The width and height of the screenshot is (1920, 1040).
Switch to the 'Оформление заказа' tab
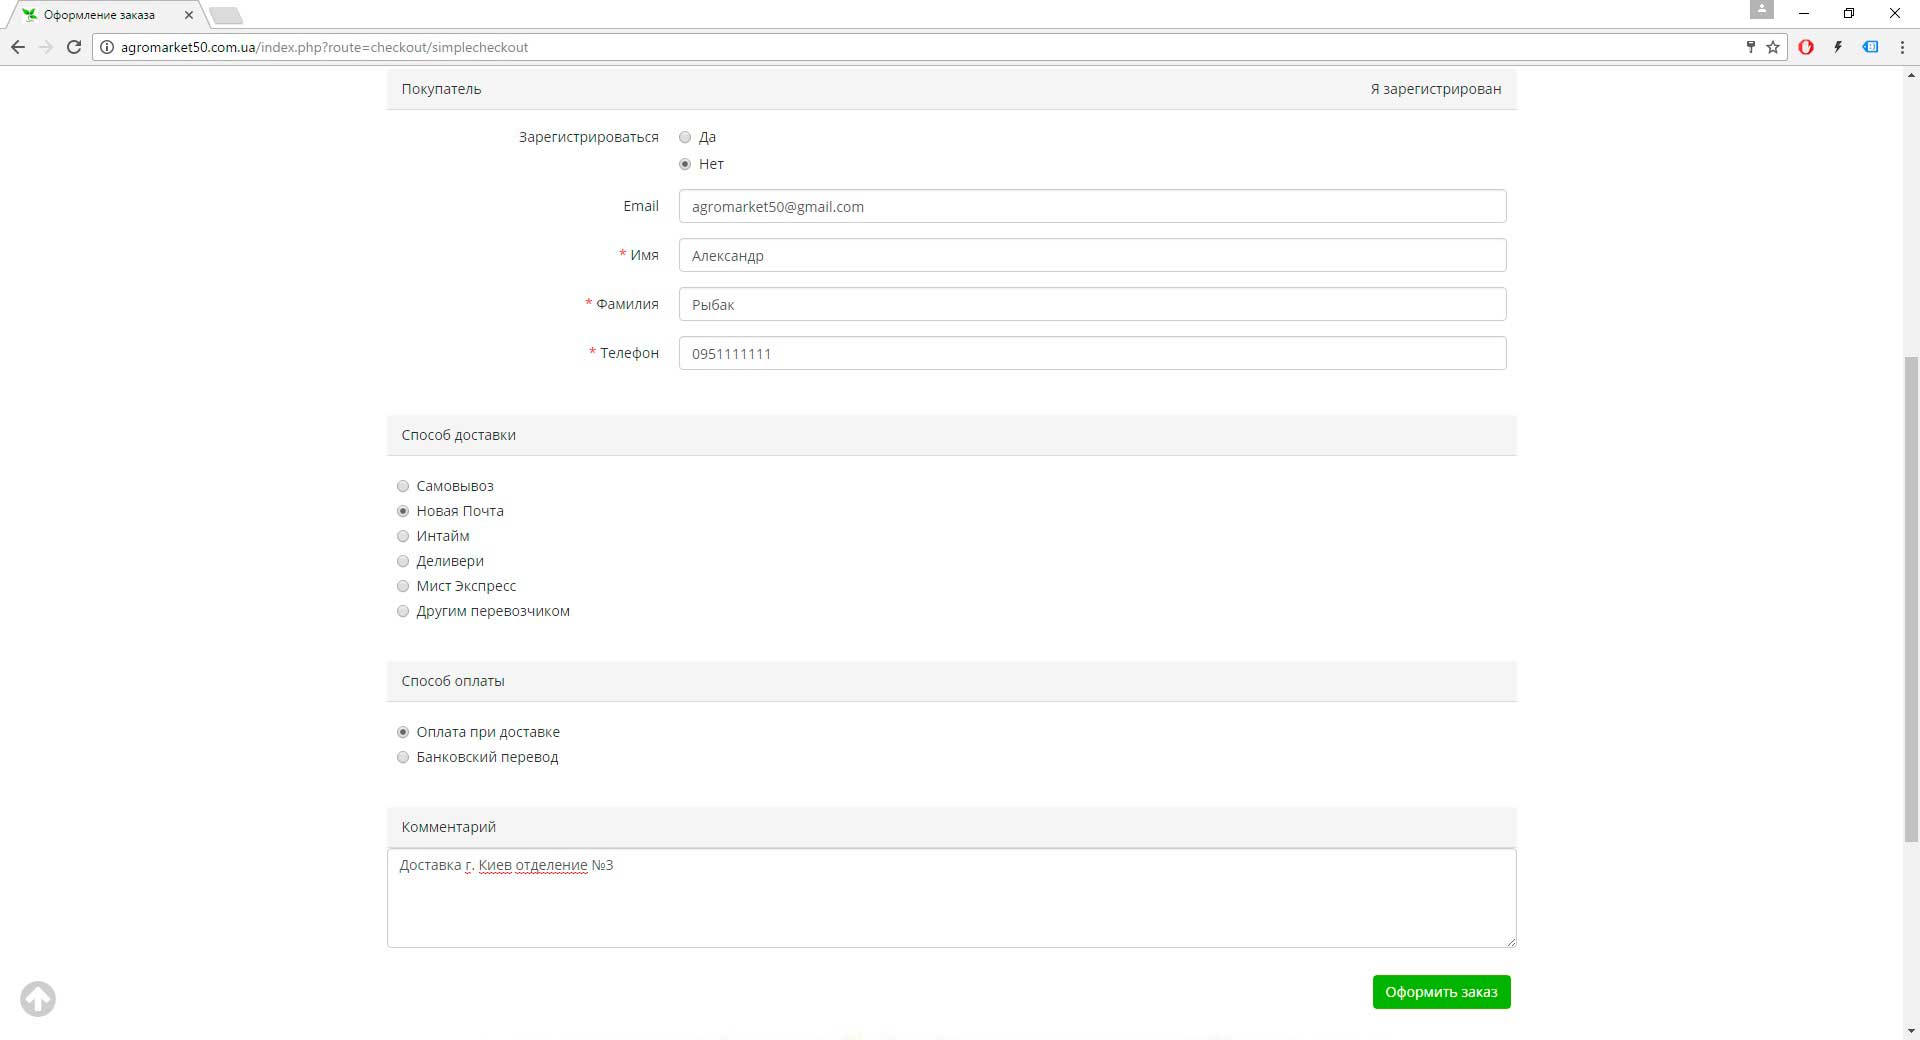100,15
